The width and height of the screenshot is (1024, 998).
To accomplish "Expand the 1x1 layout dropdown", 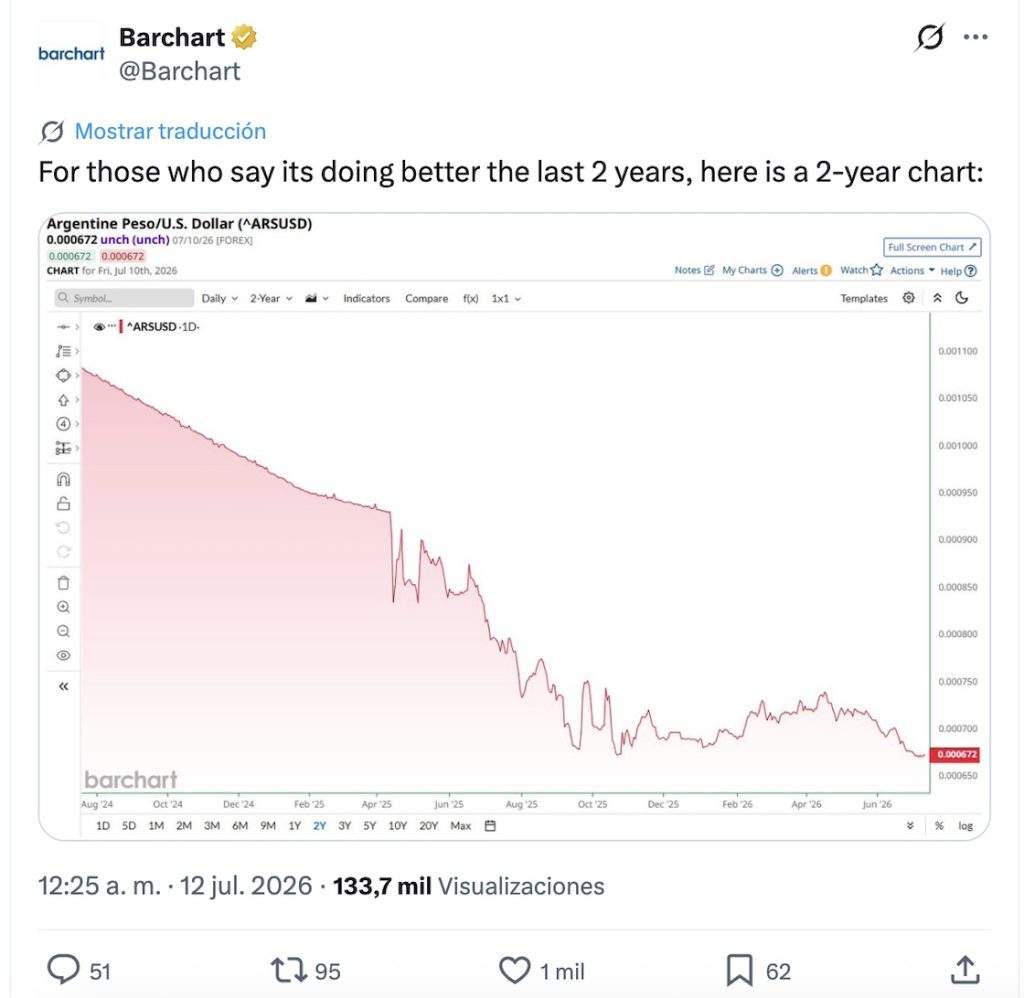I will pos(506,298).
